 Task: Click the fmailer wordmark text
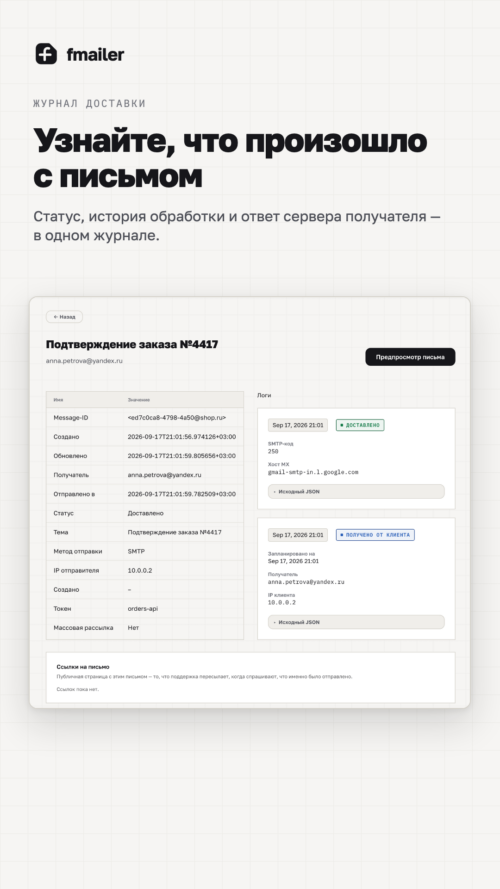click(x=95, y=54)
